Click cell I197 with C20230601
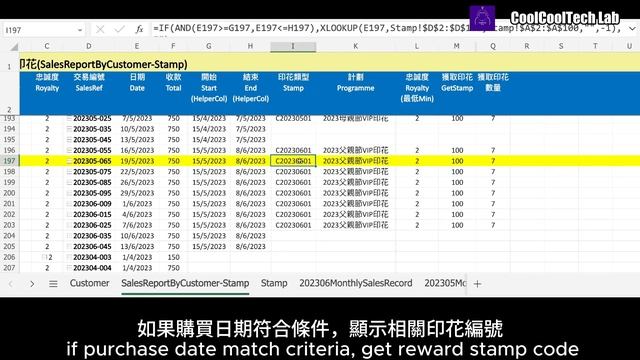640x360 pixels. click(293, 161)
